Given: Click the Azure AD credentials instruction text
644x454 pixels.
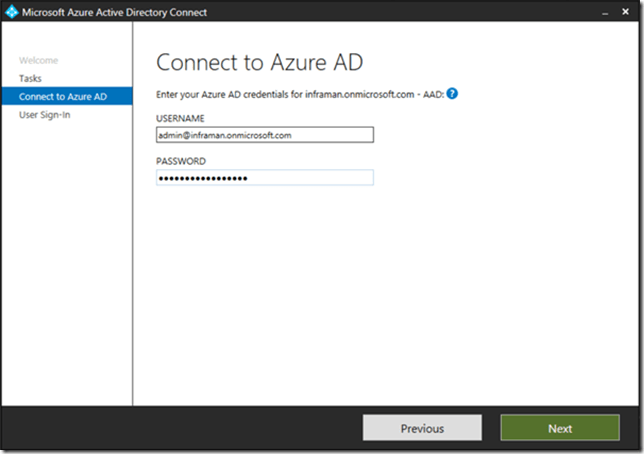Looking at the screenshot, I should point(298,93).
